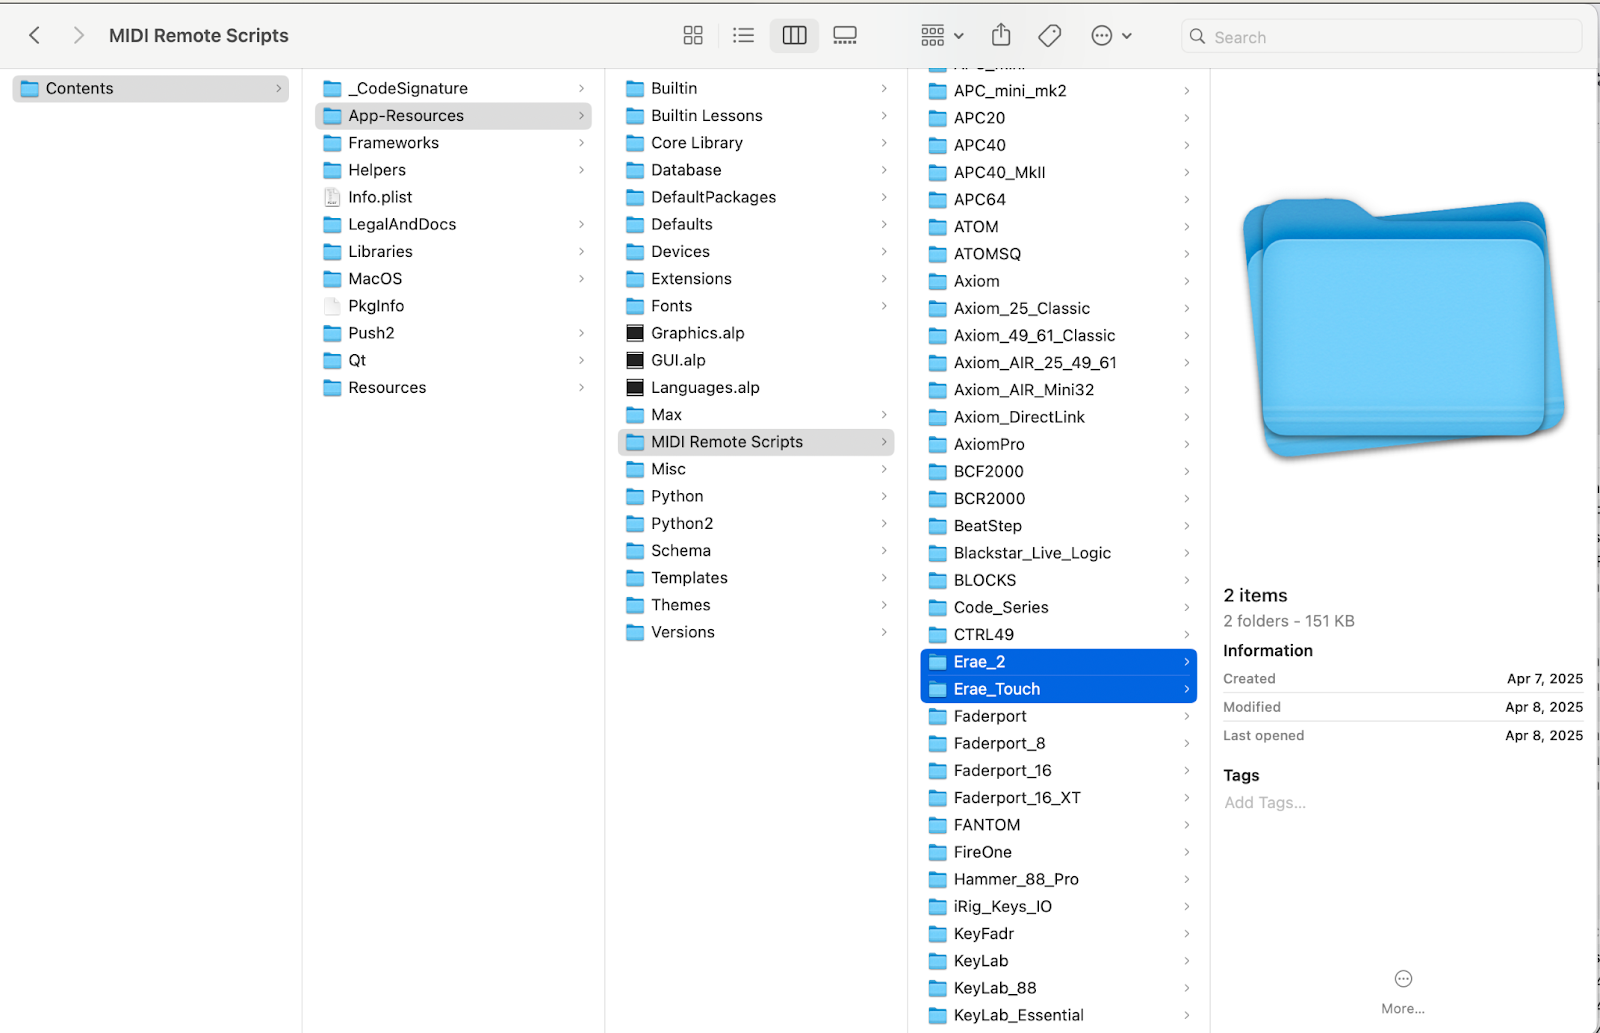Expand the Database folder chevron

coord(884,170)
